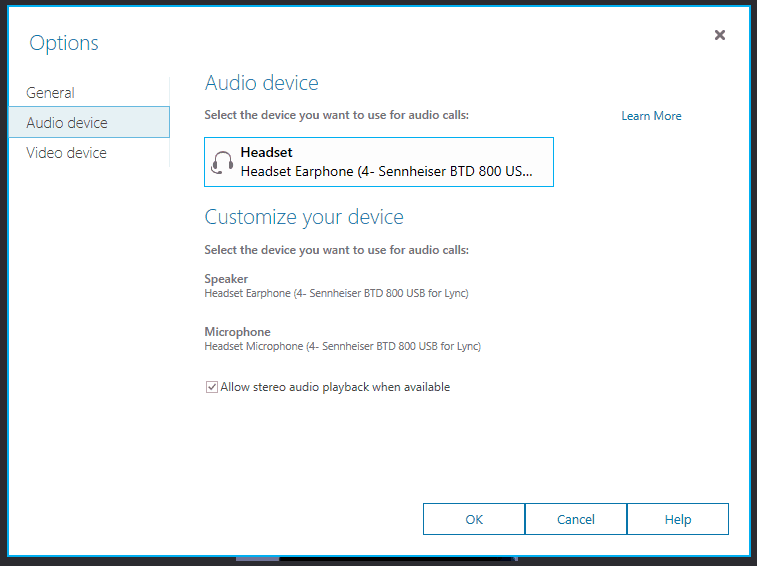Select the Speaker label under Customize your device

coord(226,279)
